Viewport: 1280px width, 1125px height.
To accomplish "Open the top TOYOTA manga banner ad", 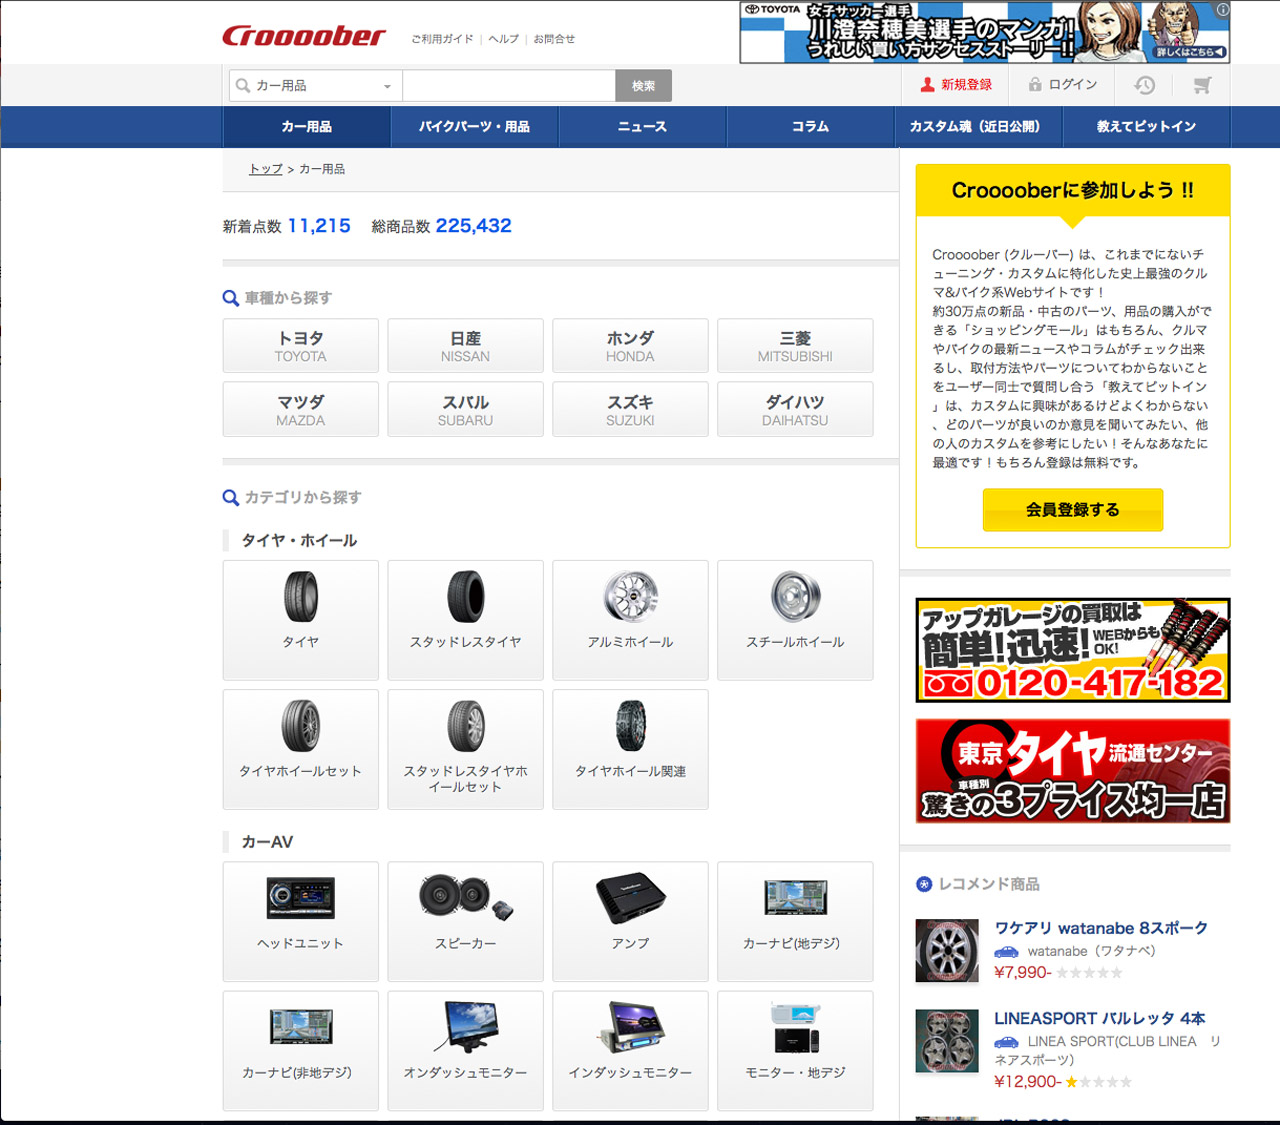I will click(985, 33).
